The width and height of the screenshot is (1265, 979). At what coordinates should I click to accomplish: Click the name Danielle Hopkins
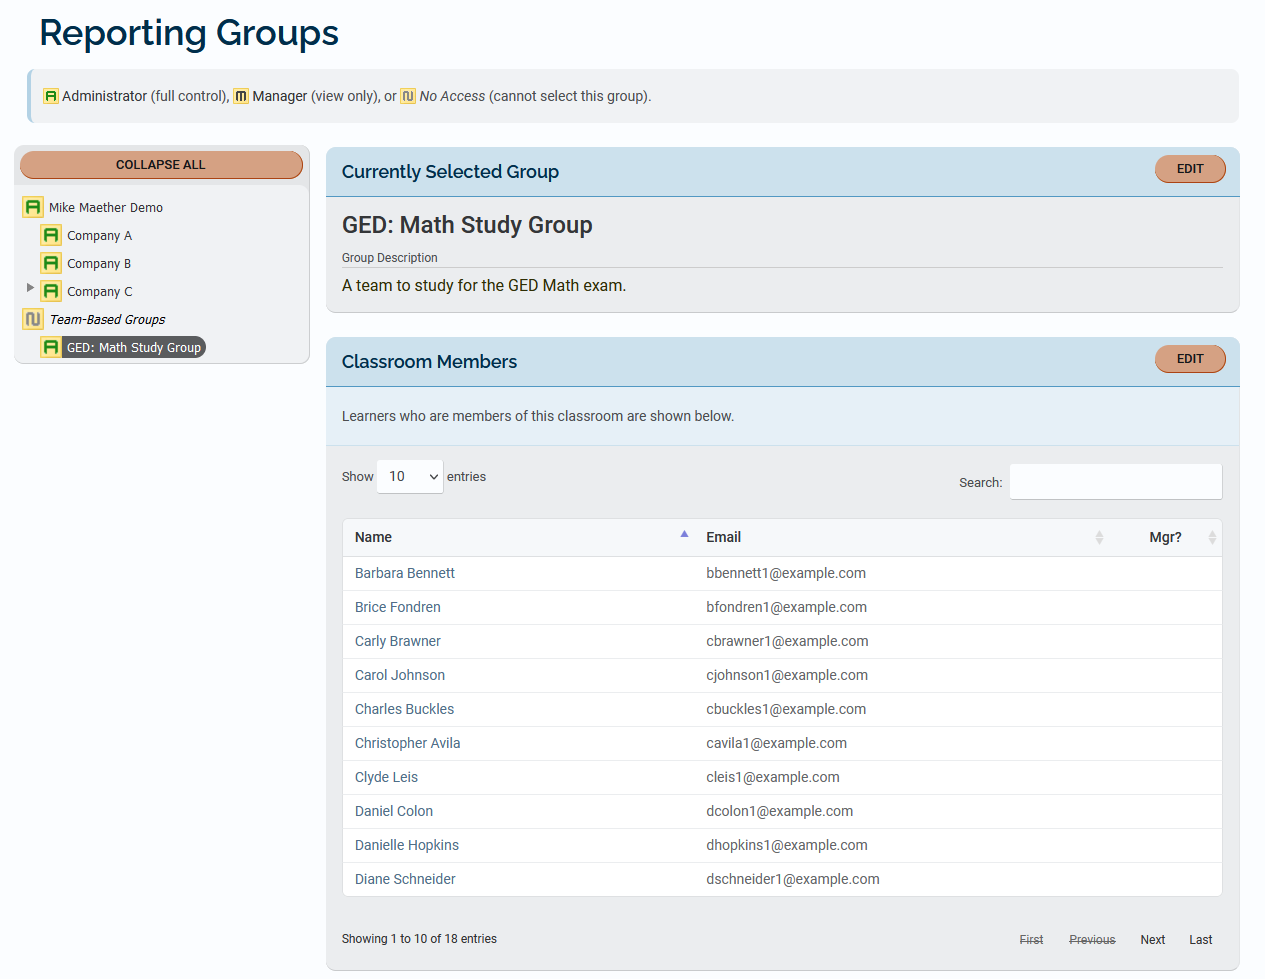(x=407, y=845)
